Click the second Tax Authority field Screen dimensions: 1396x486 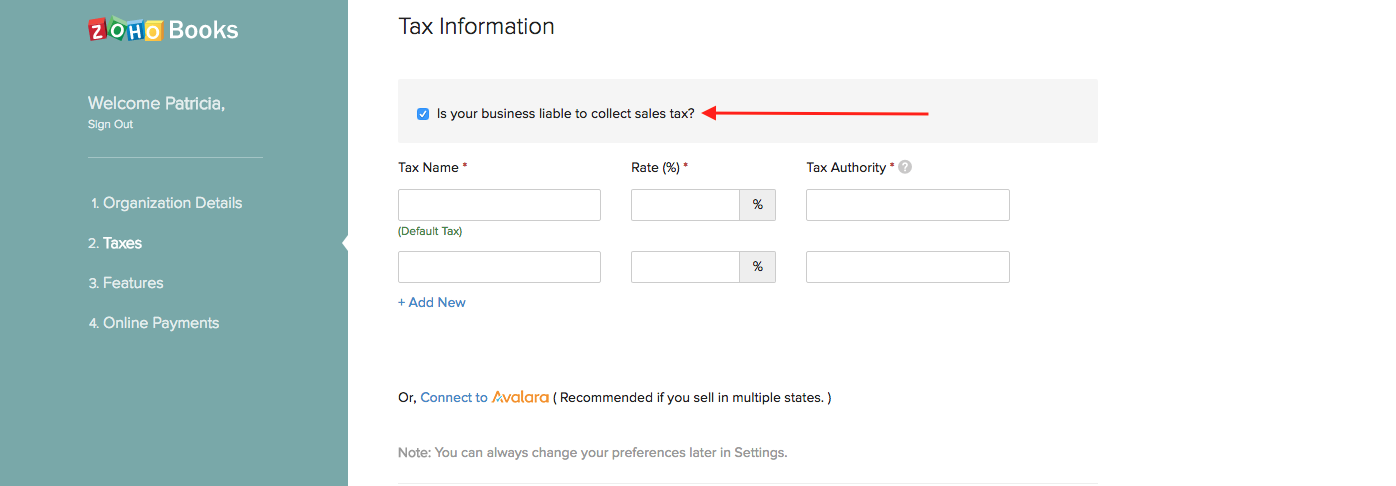(x=907, y=267)
